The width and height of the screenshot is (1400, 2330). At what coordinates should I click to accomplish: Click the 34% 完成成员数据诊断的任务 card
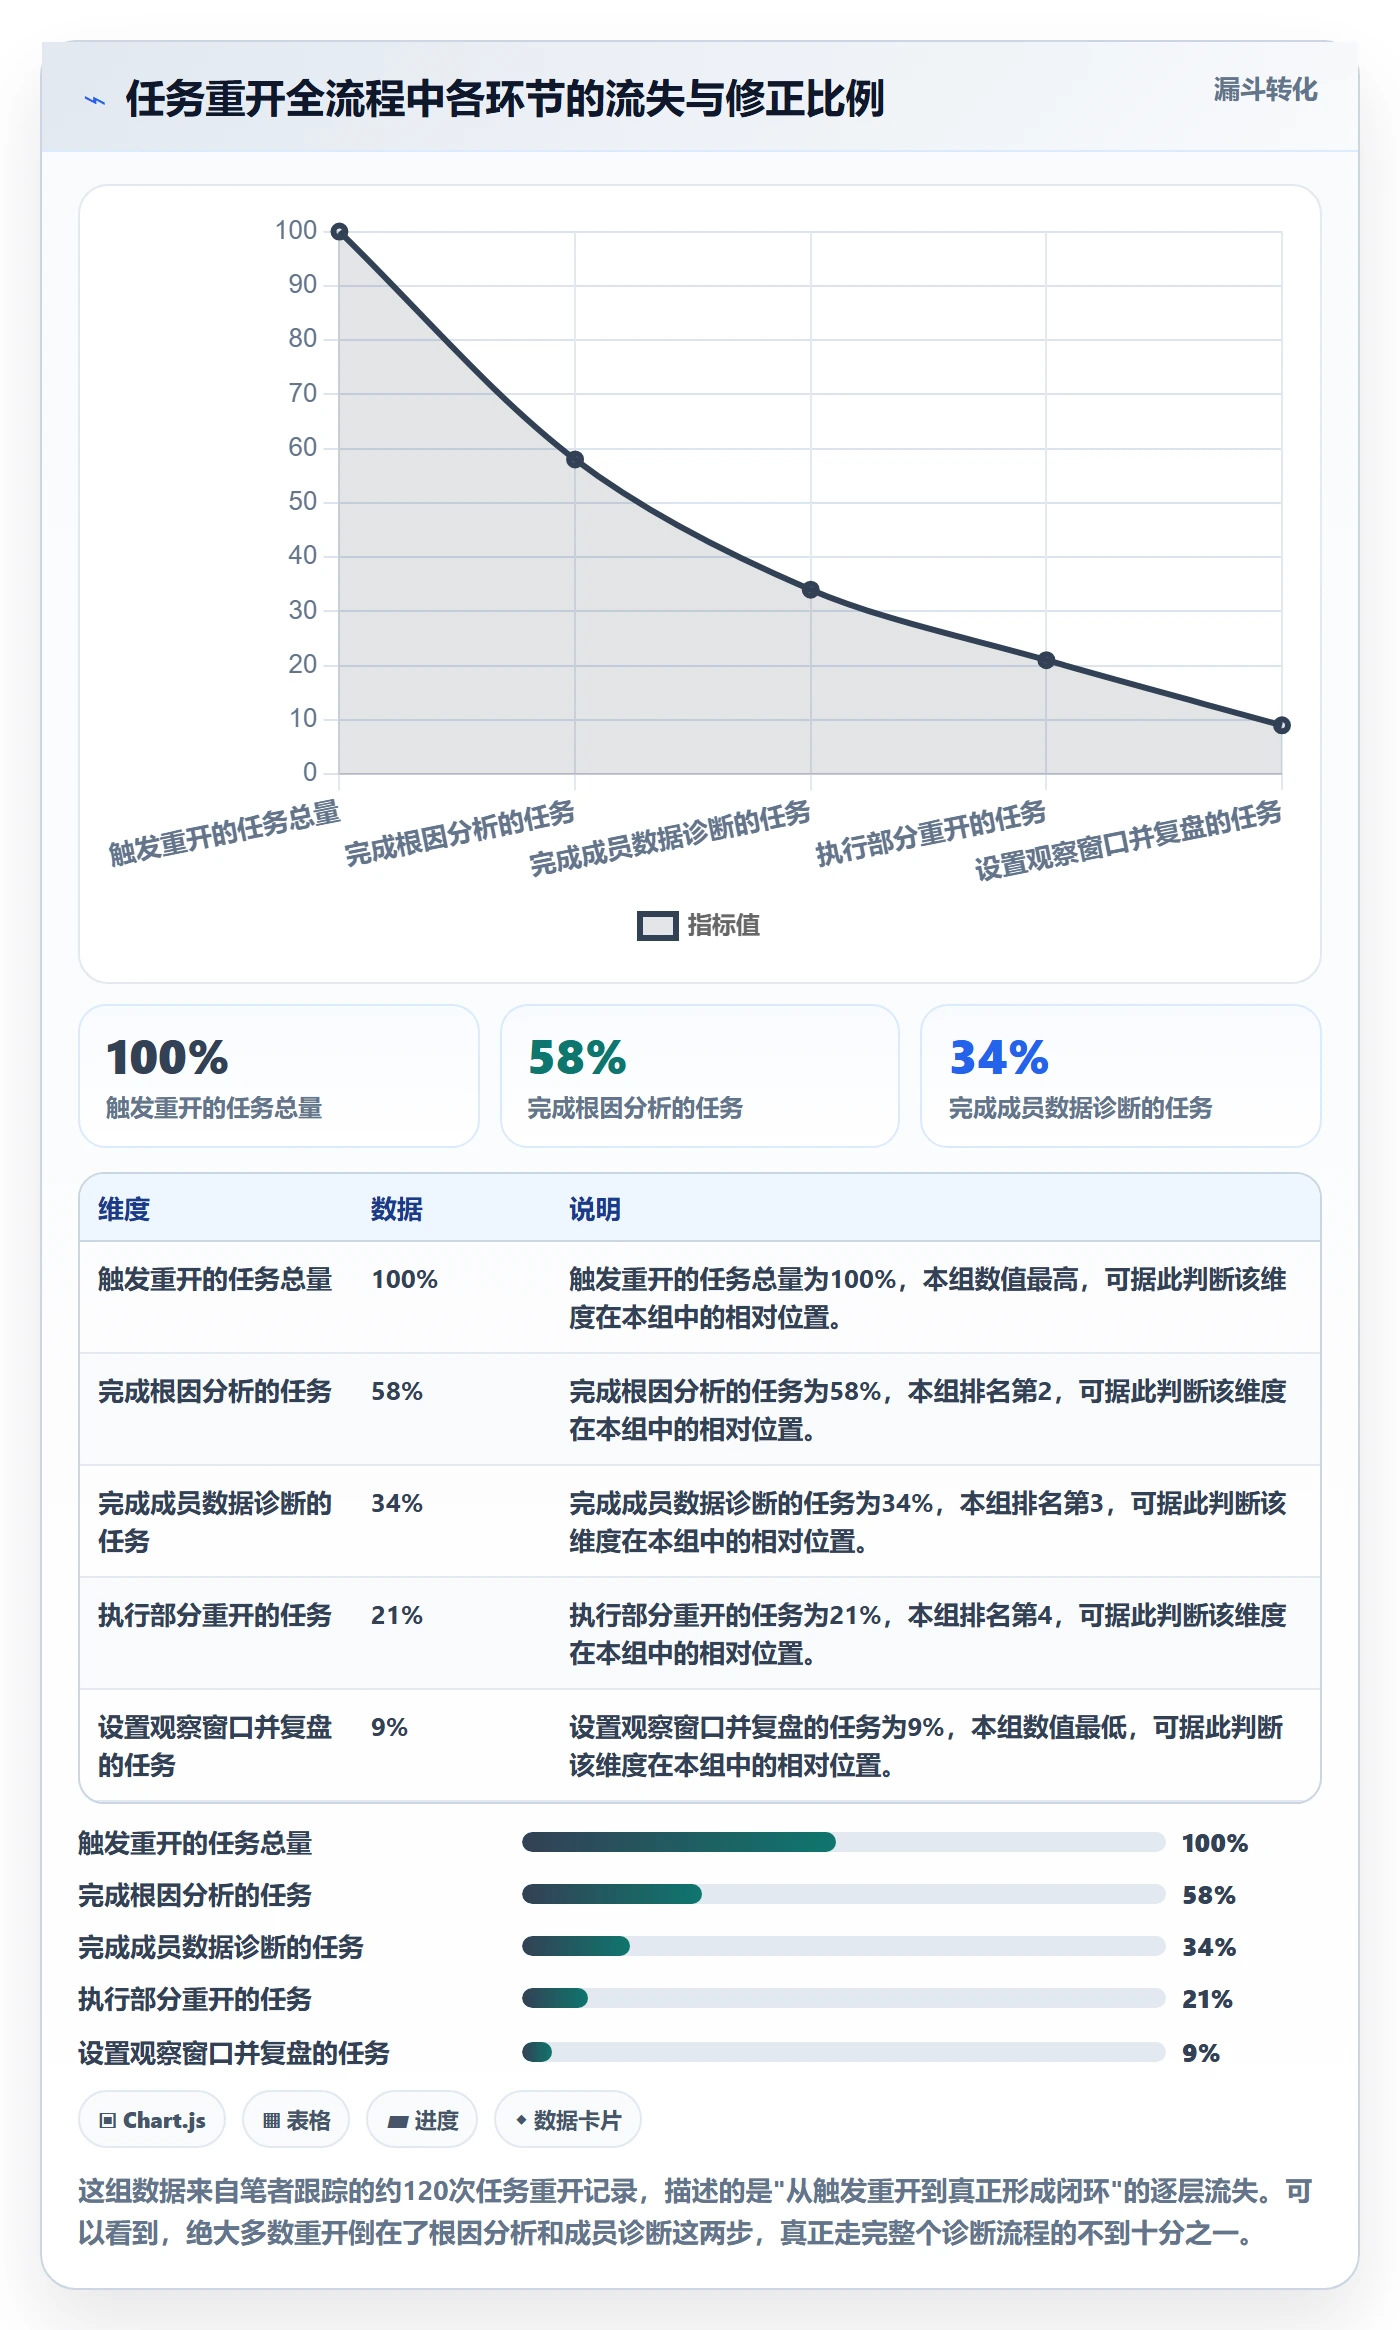pos(1121,1076)
